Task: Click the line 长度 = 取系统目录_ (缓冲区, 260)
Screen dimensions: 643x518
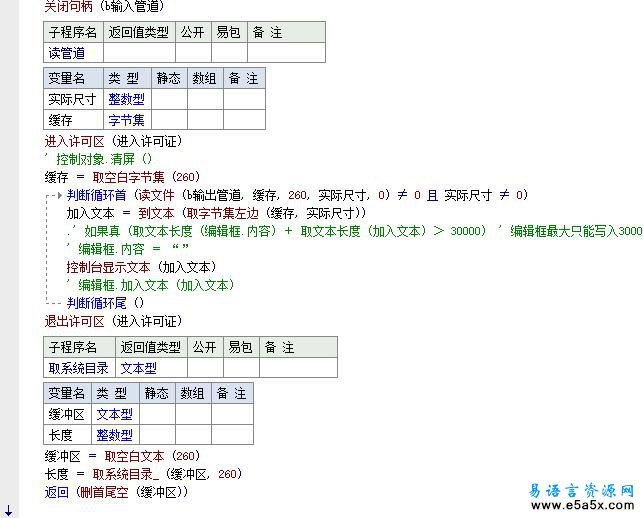Action: pos(144,474)
